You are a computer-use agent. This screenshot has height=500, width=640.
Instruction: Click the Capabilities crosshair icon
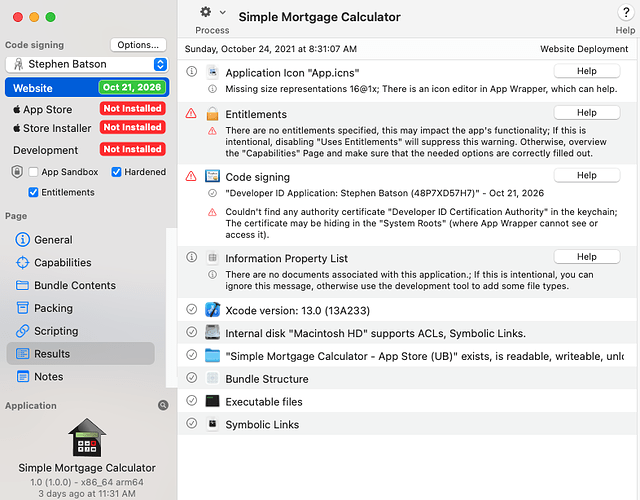click(22, 262)
